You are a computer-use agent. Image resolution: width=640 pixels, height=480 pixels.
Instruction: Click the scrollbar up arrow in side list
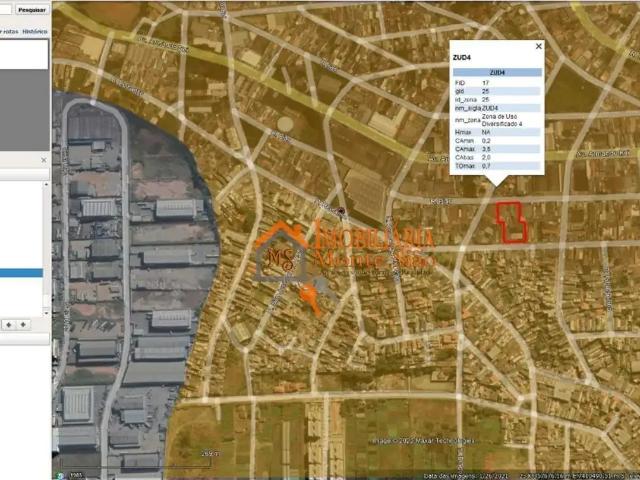pyautogui.click(x=46, y=185)
